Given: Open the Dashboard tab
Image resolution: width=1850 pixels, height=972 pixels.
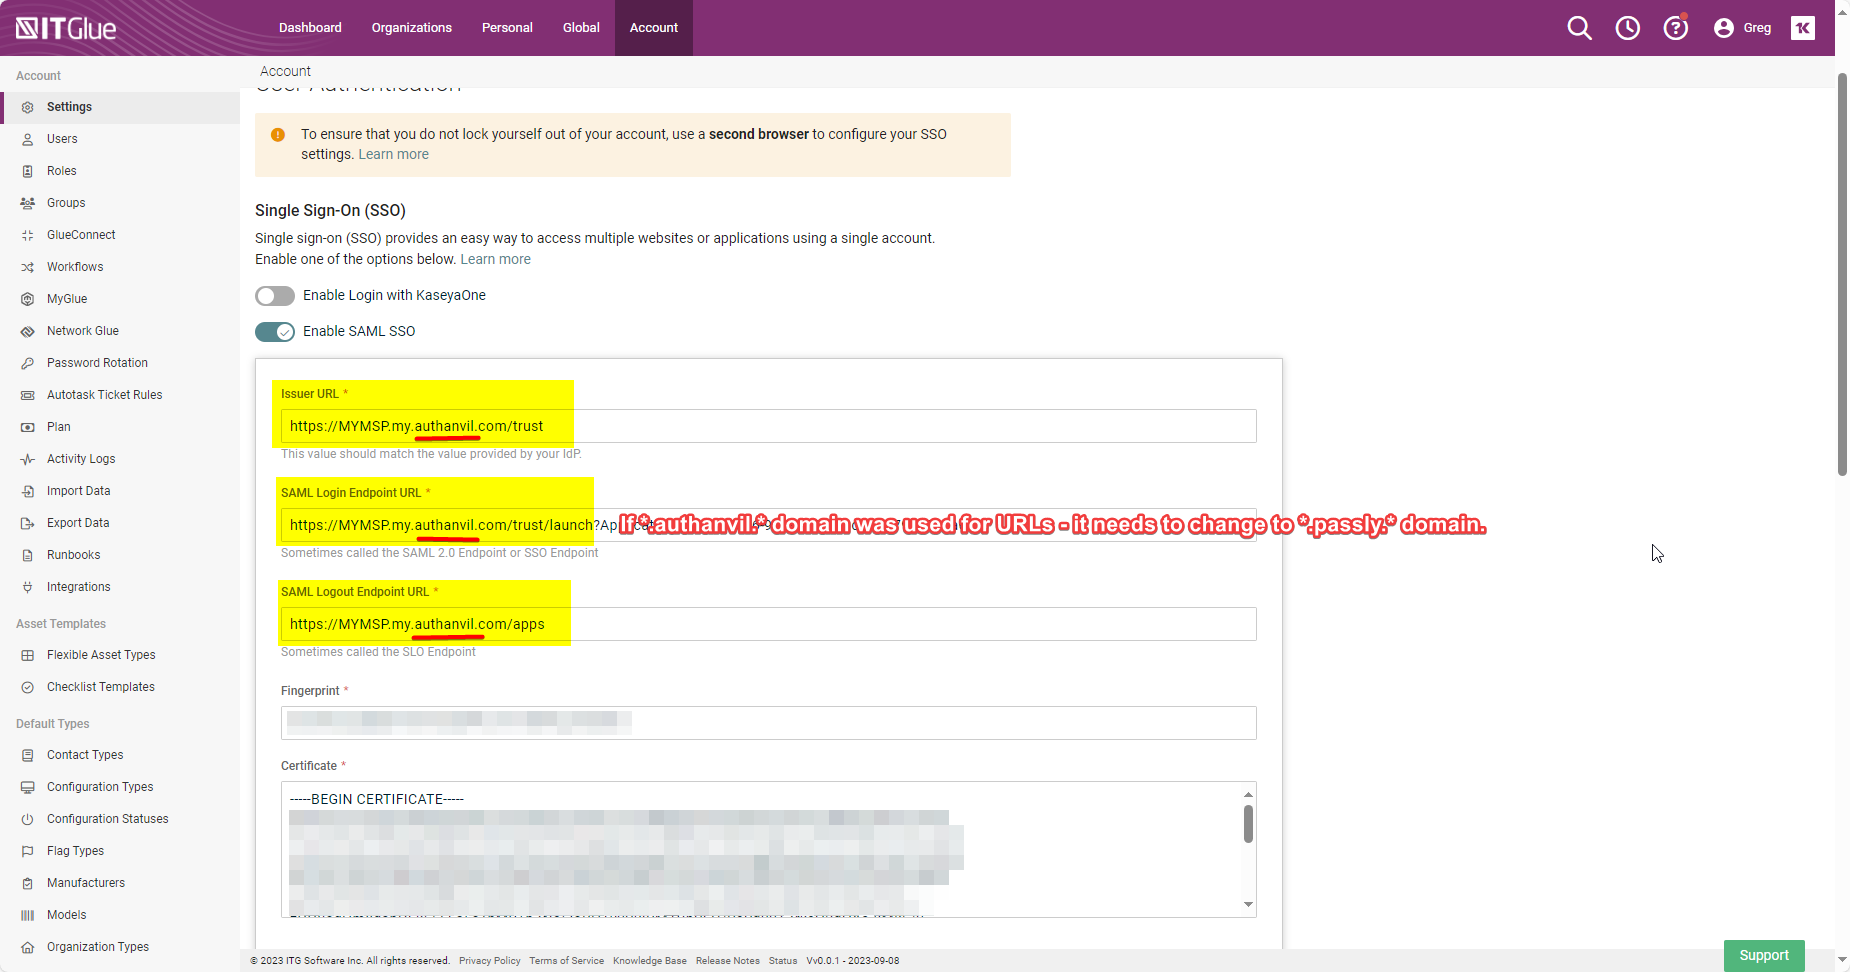Looking at the screenshot, I should point(310,28).
